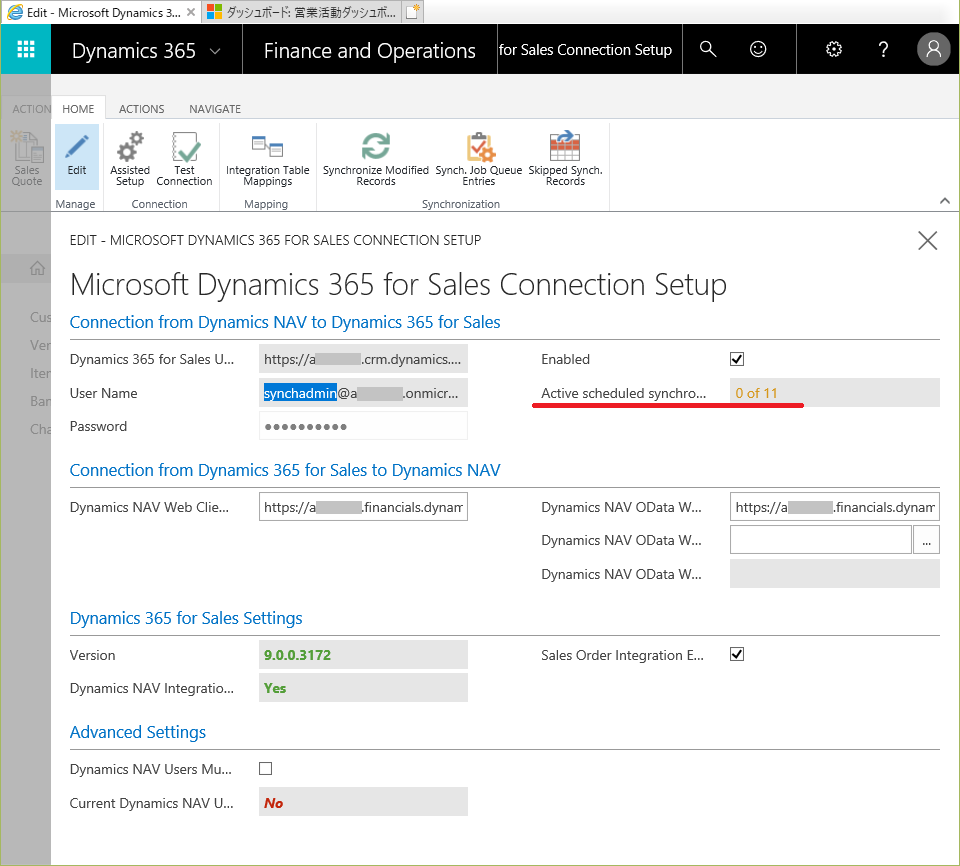Run Test Connection
Screen dimensions: 960x866
(x=184, y=159)
